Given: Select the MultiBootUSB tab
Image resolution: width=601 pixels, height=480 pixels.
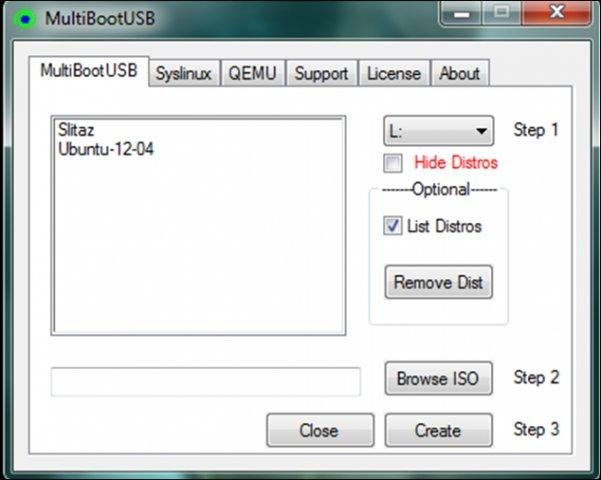Looking at the screenshot, I should point(91,72).
